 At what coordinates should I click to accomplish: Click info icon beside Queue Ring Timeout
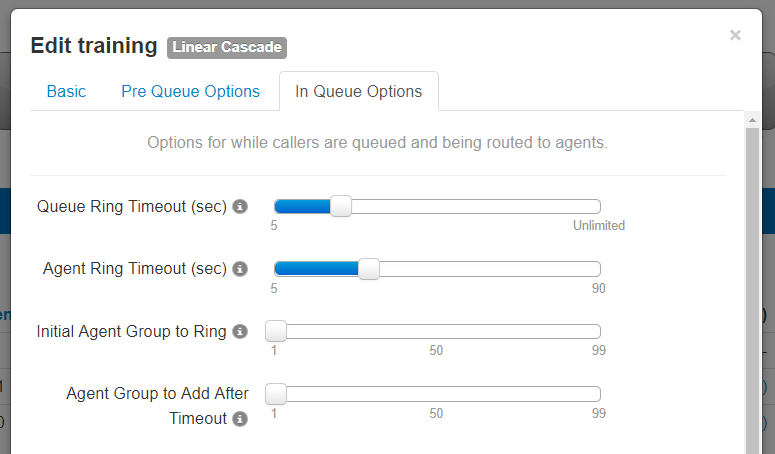[240, 206]
